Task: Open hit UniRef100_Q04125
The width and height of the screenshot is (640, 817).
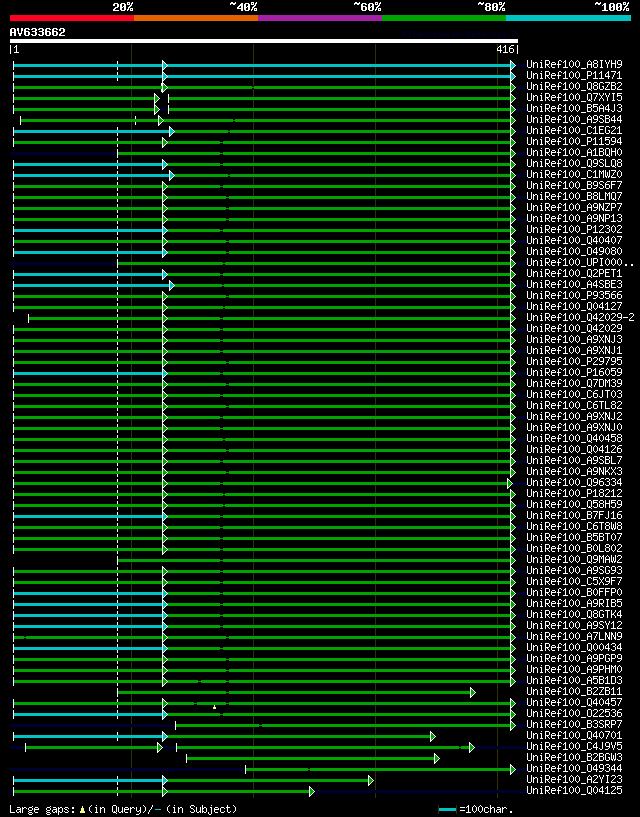Action: [x=574, y=791]
